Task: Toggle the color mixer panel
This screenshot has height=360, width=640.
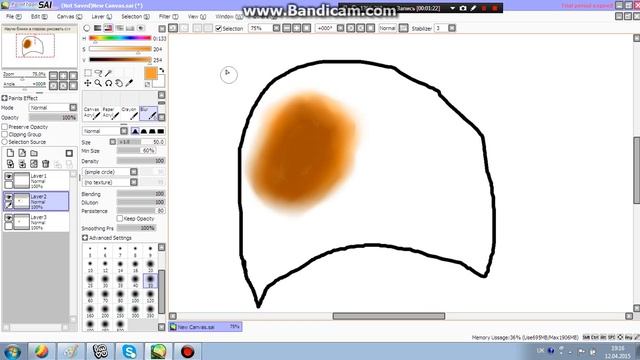Action: pos(119,28)
